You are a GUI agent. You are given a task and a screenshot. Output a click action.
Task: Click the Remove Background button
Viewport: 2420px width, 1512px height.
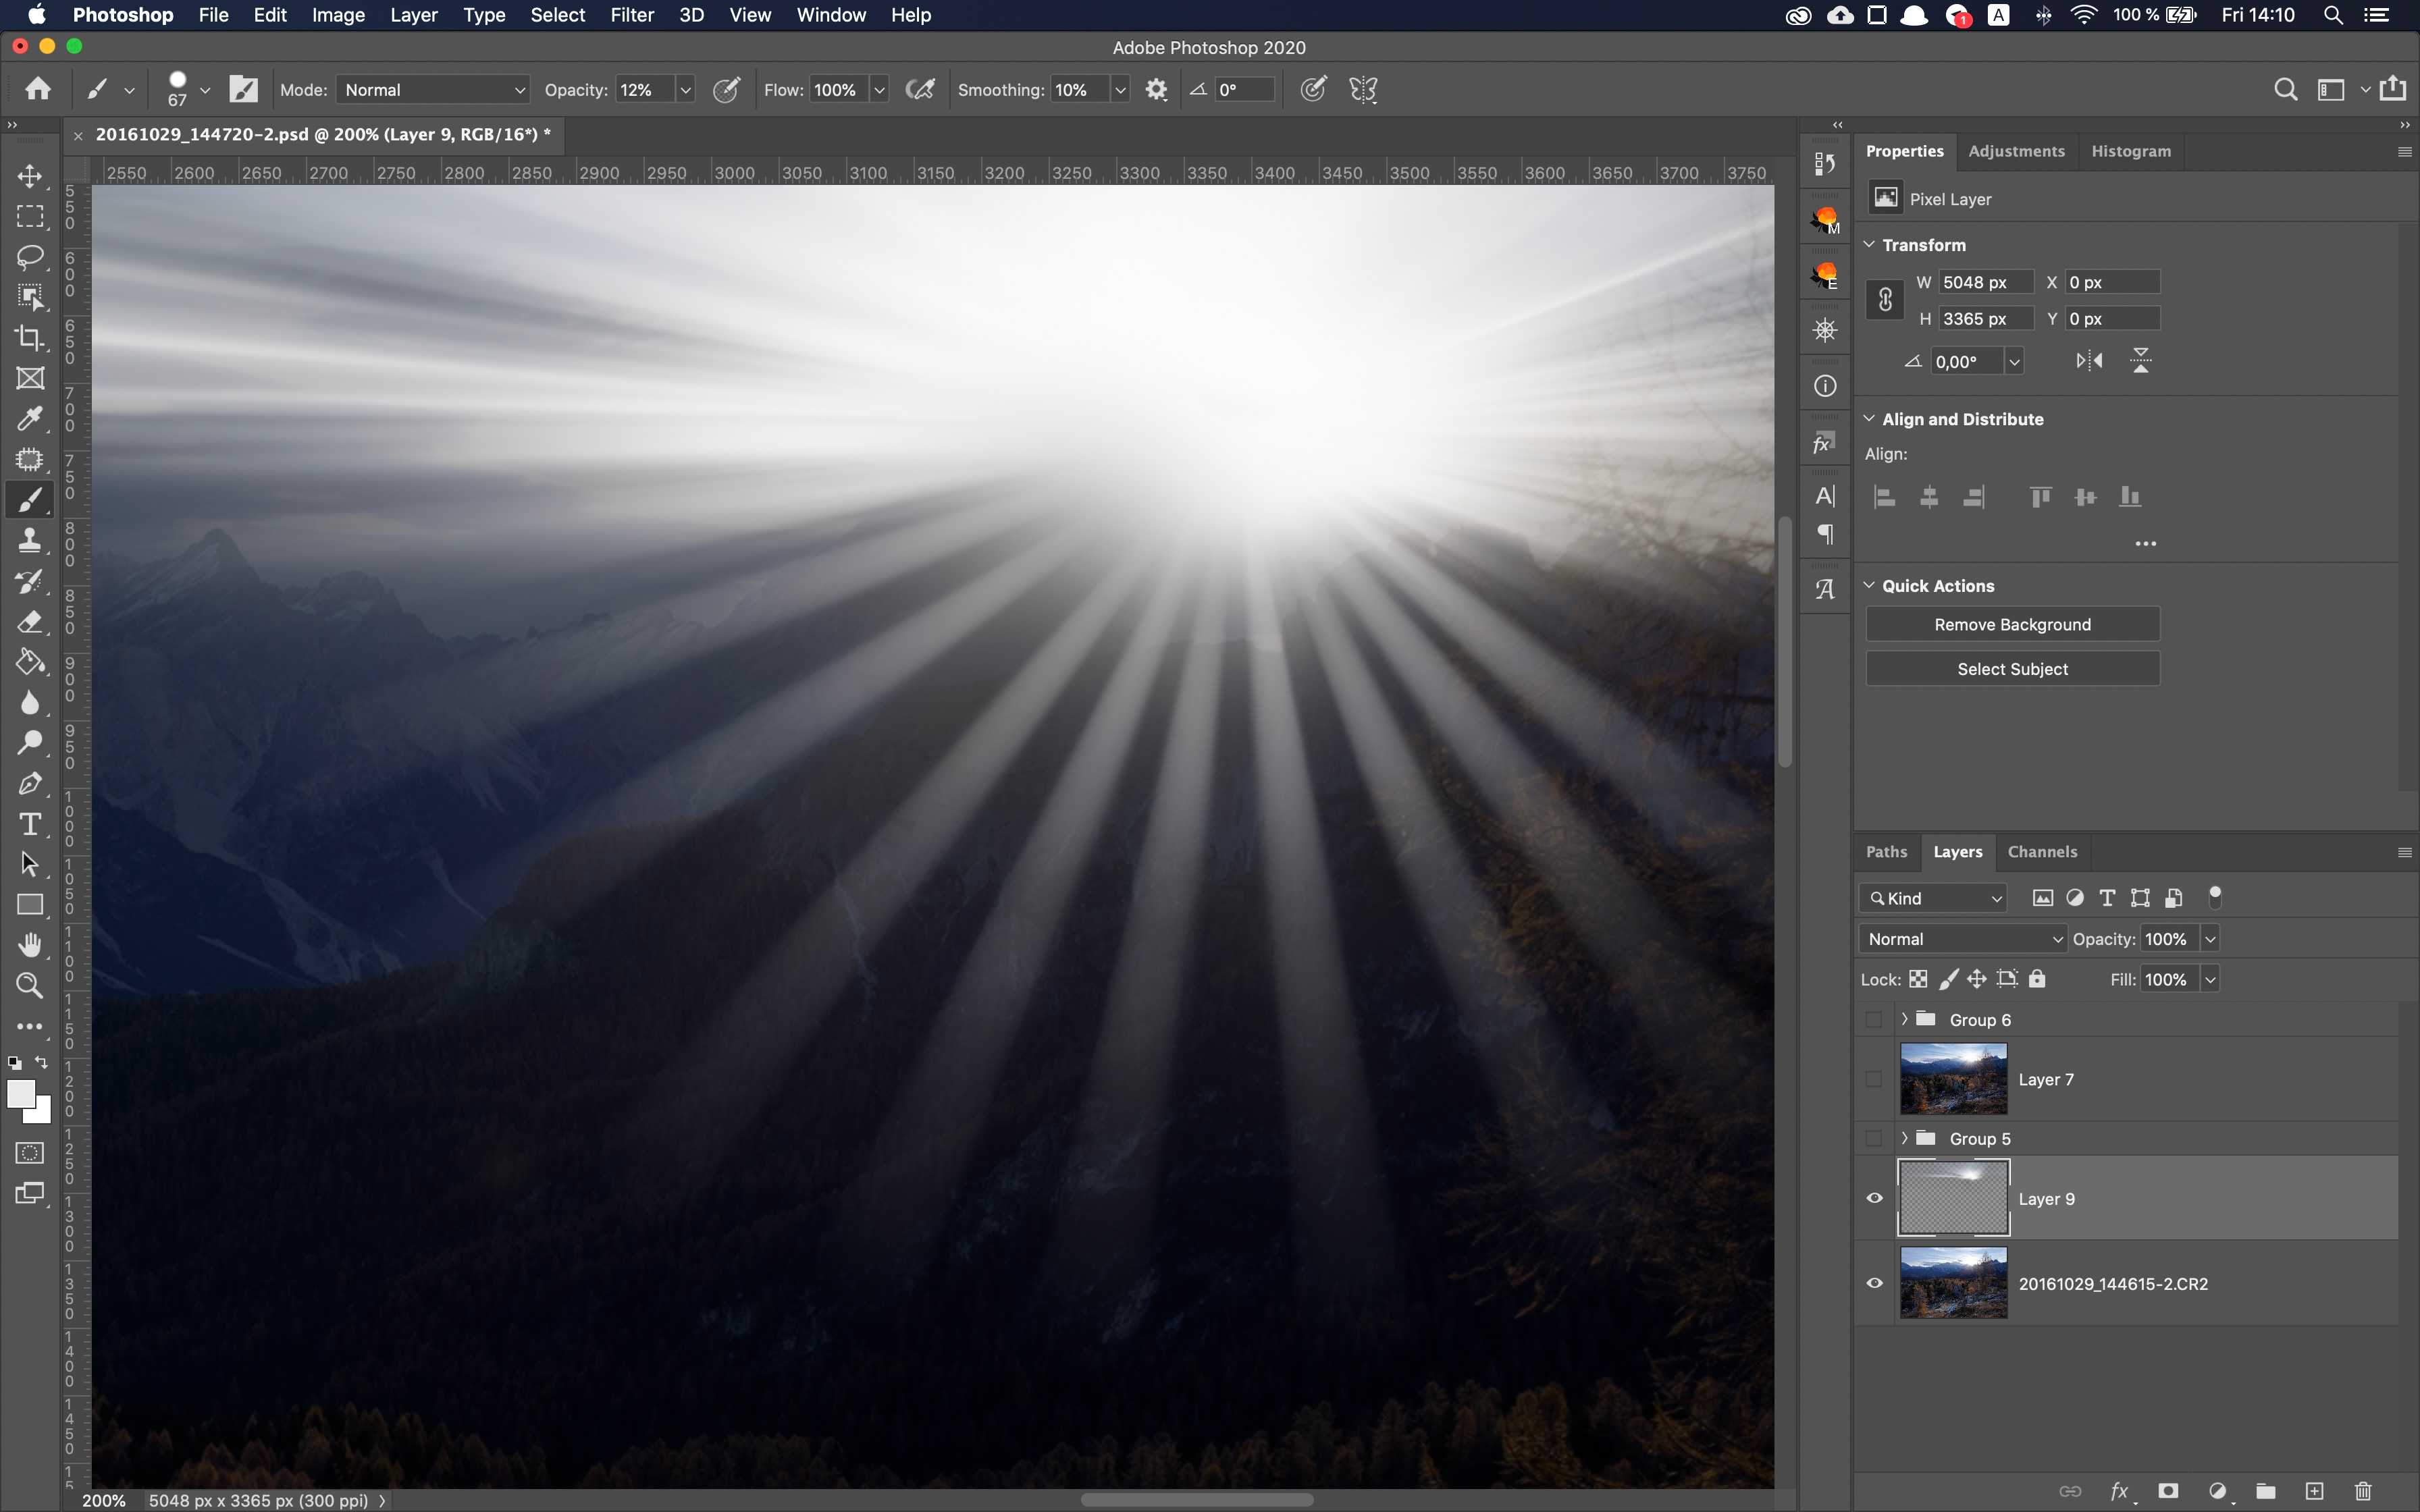(x=2011, y=624)
